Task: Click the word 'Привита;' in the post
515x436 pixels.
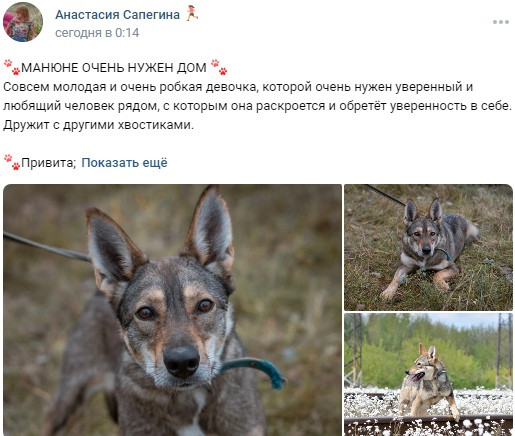Action: (49, 163)
